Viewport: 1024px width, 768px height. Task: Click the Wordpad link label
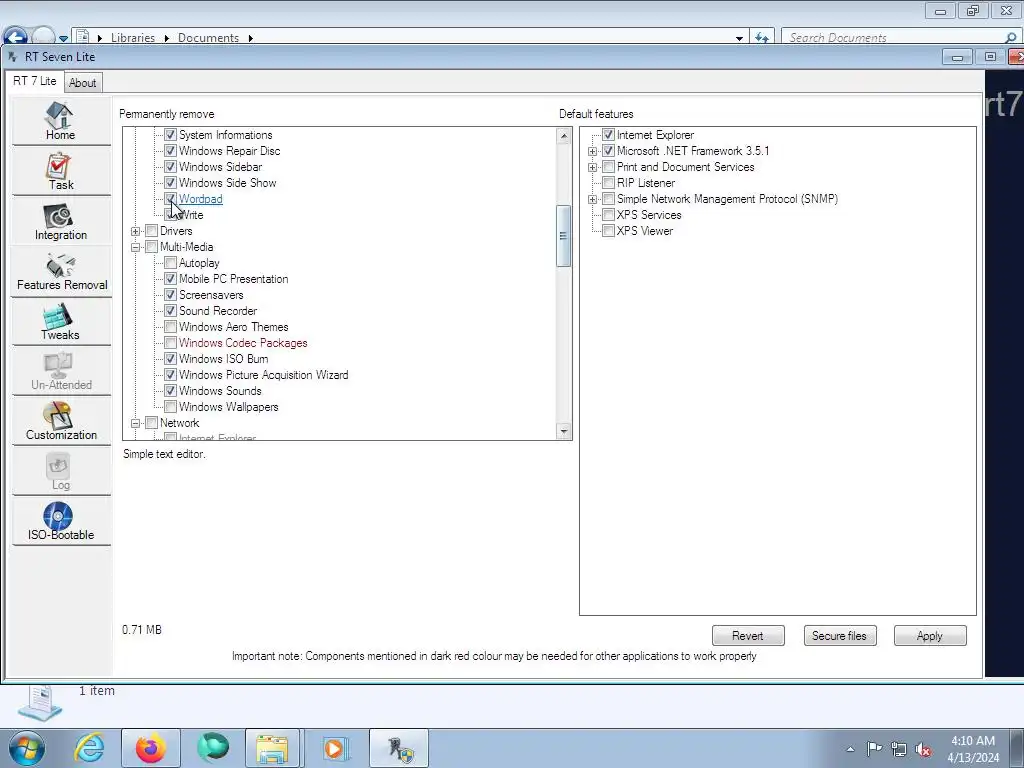pyautogui.click(x=200, y=199)
